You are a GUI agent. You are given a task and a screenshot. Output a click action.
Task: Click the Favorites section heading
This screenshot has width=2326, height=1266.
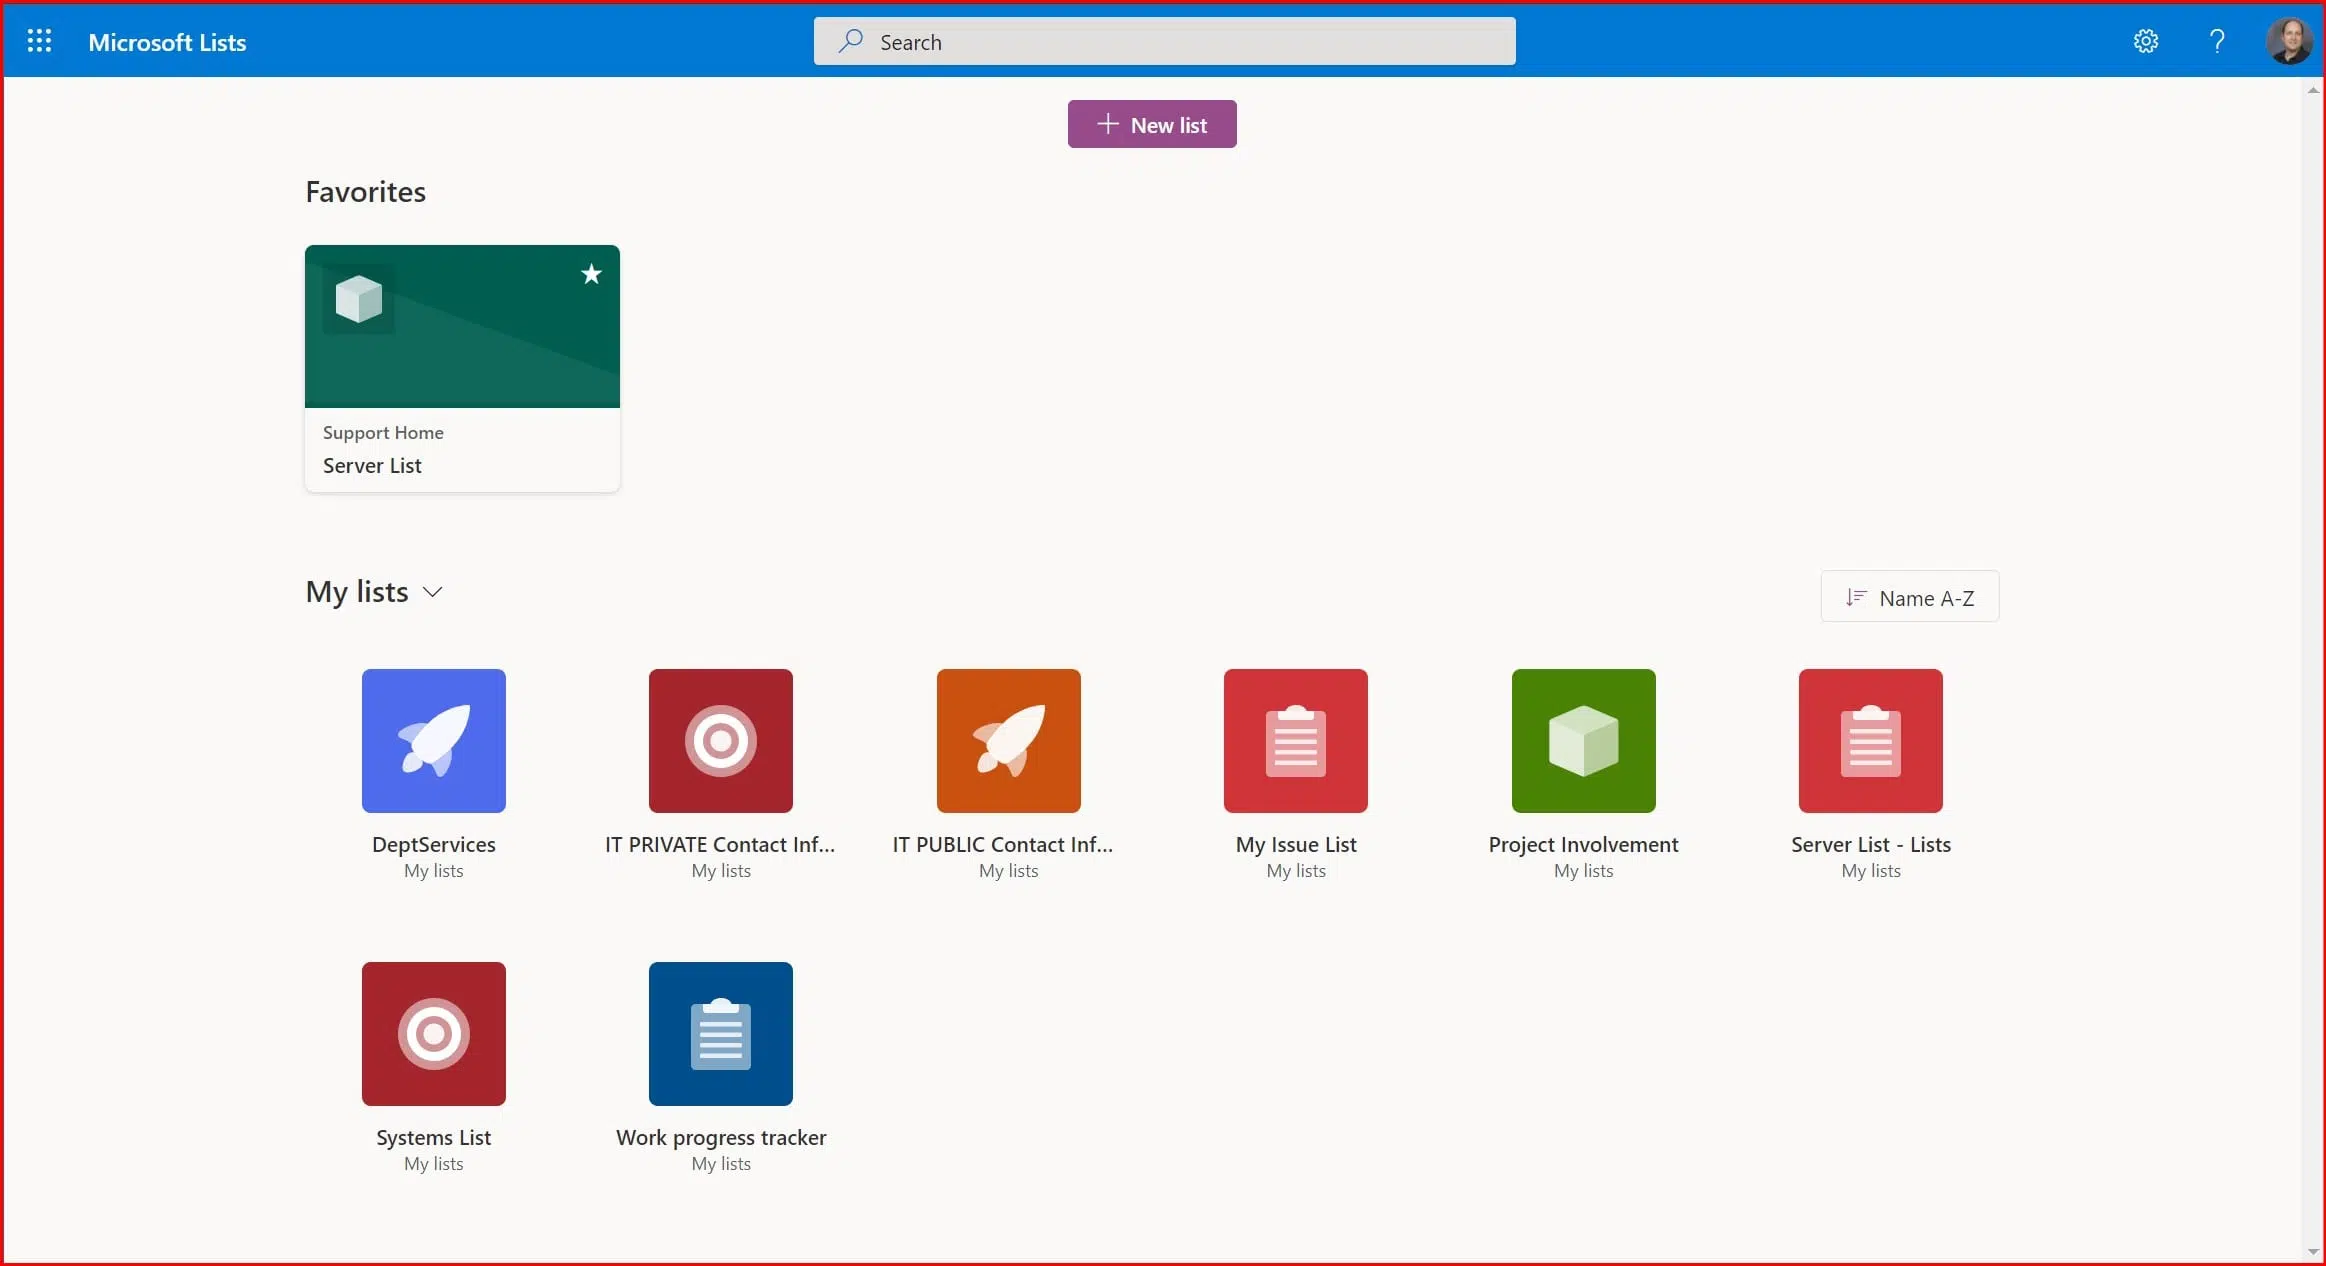366,192
